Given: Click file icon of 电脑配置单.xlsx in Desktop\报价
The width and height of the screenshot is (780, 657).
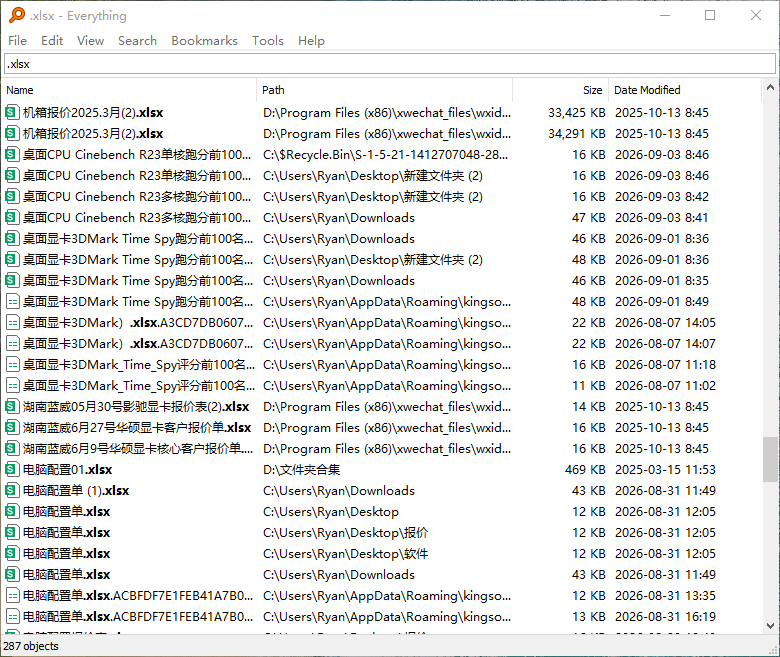Looking at the screenshot, I should click(12, 532).
